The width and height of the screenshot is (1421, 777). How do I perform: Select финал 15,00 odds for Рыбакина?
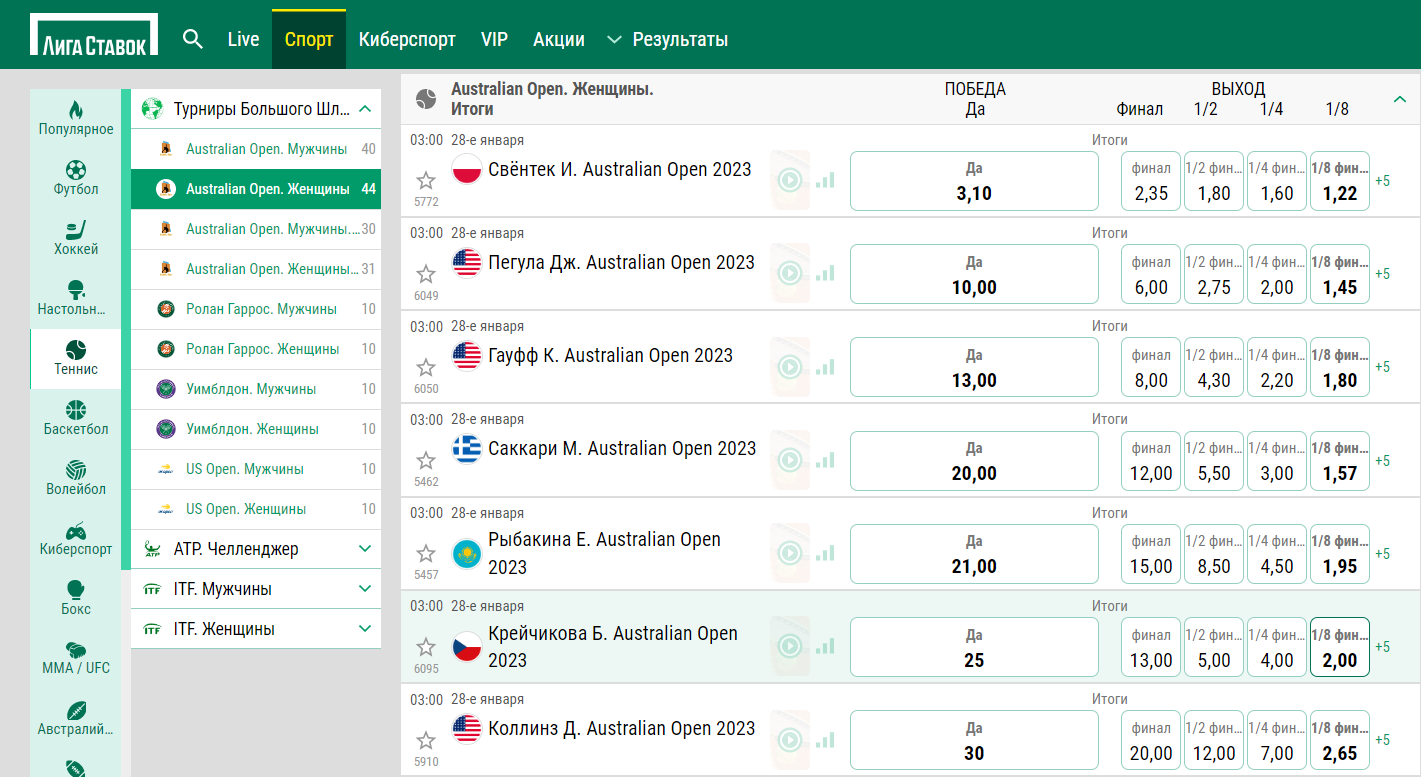(1151, 554)
